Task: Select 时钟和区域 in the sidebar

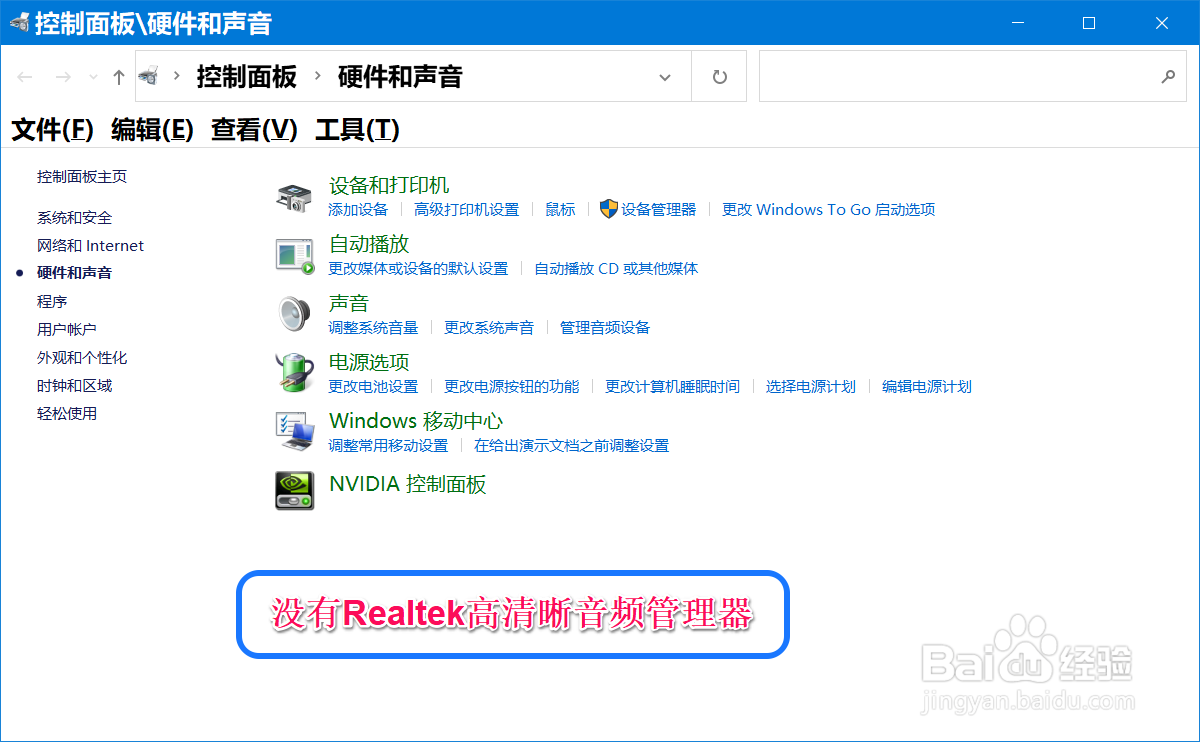Action: [x=74, y=386]
